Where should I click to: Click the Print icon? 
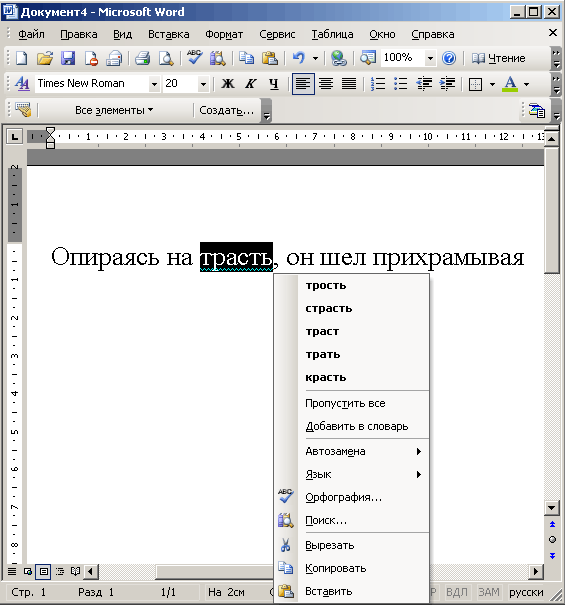114,58
